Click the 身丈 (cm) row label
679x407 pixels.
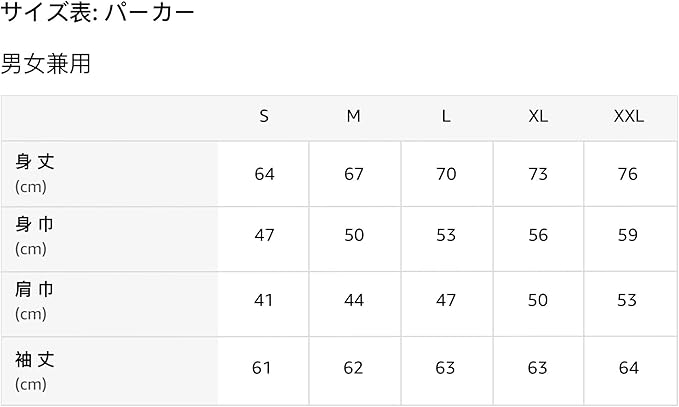tap(35, 173)
